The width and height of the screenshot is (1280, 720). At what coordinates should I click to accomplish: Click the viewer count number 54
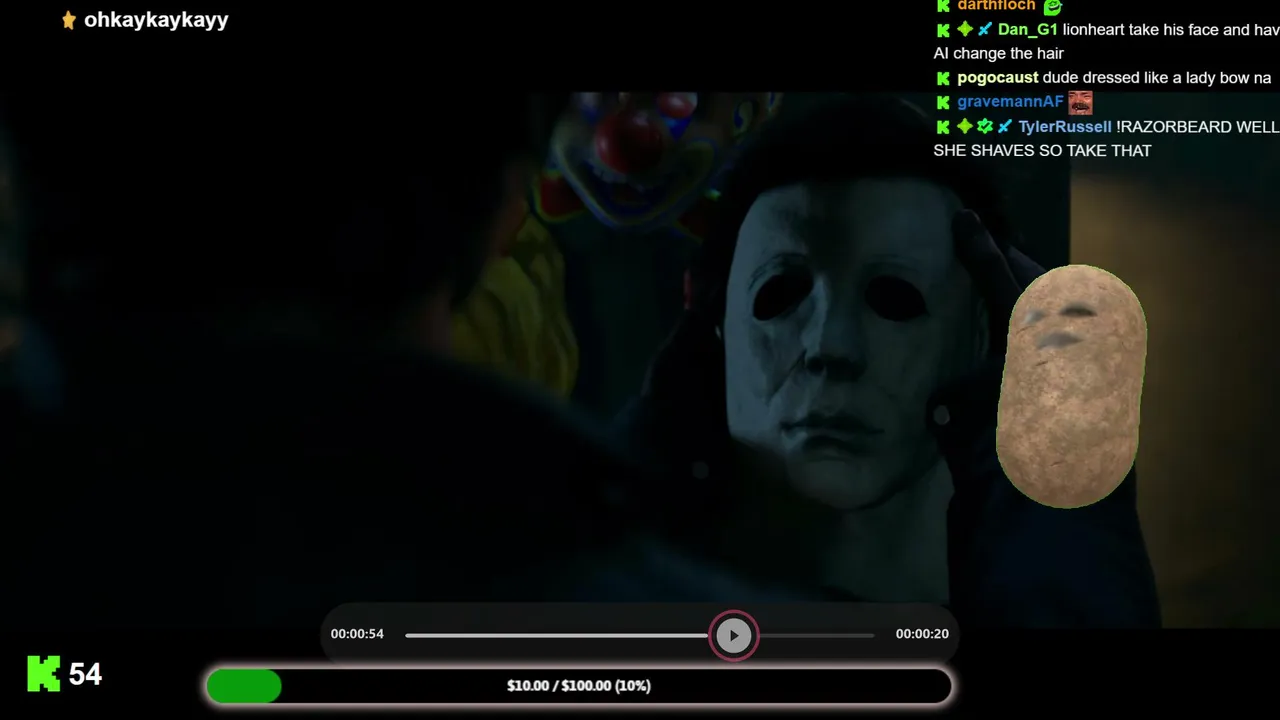[x=85, y=675]
